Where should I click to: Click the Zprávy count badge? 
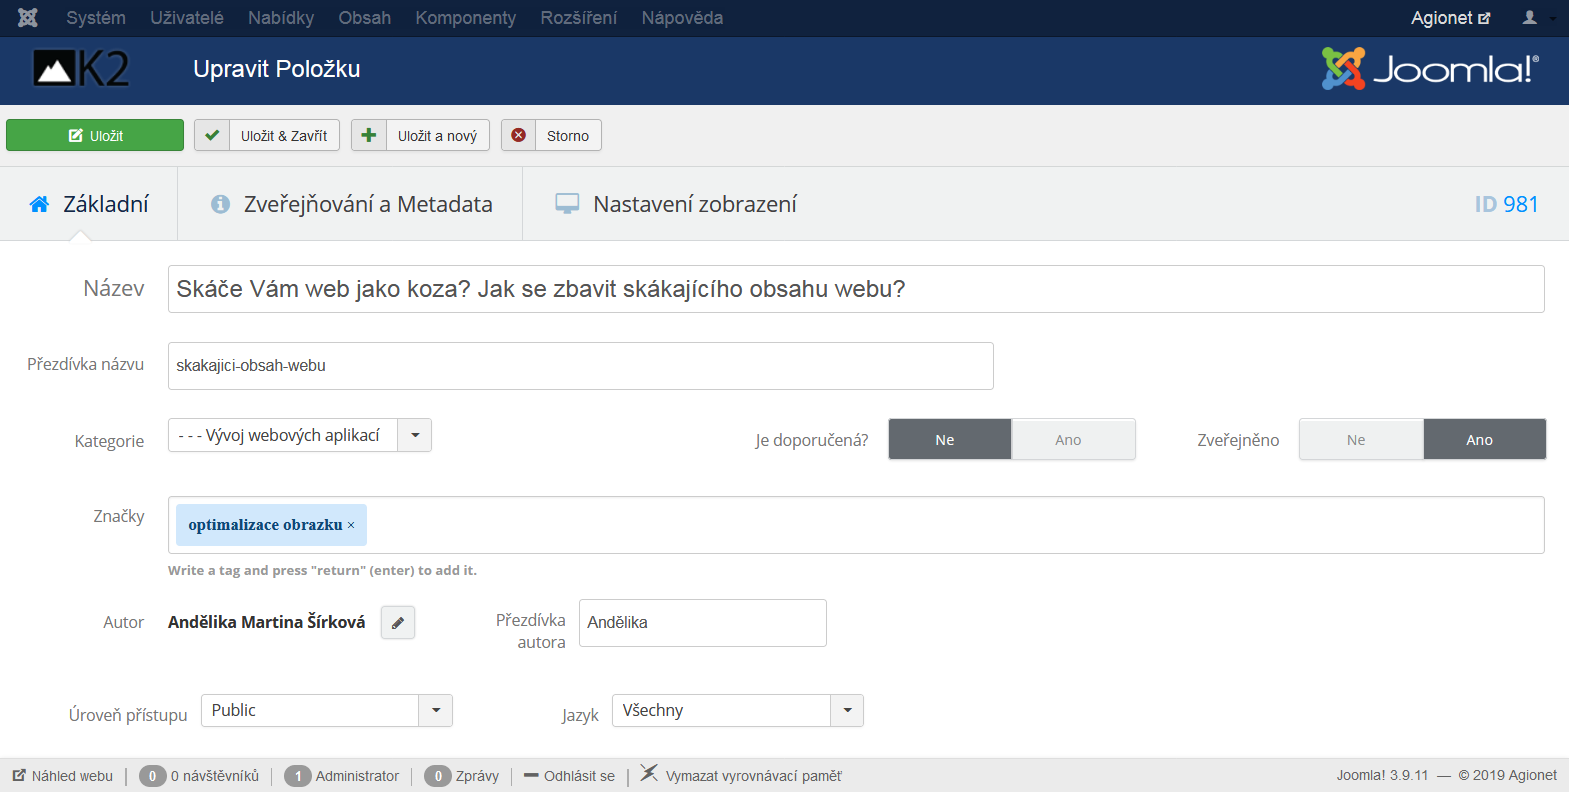tap(438, 776)
